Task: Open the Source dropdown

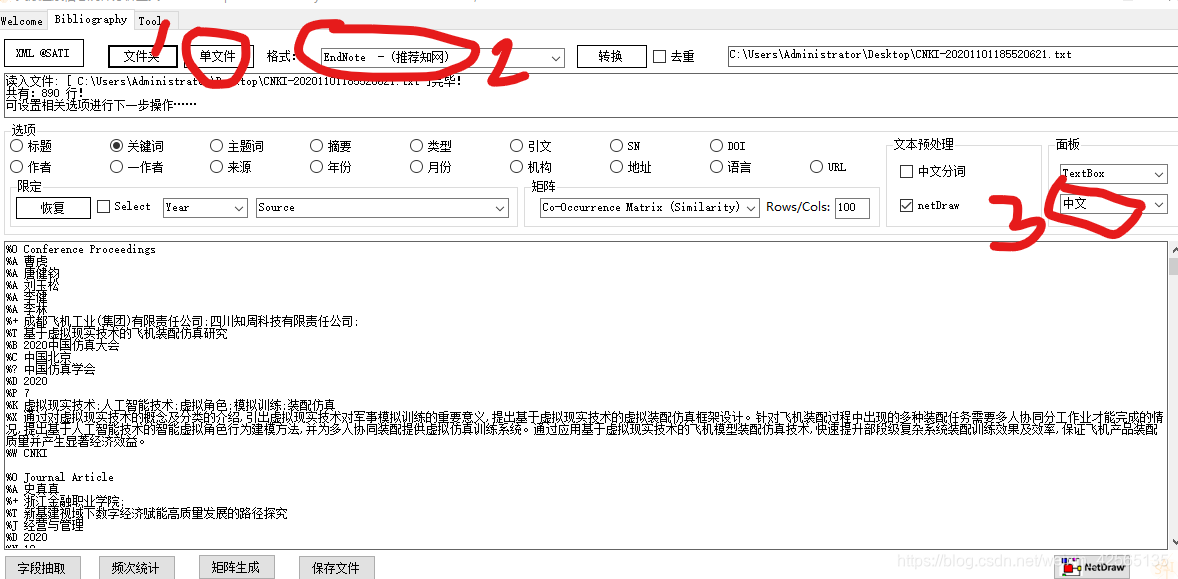Action: pyautogui.click(x=382, y=207)
